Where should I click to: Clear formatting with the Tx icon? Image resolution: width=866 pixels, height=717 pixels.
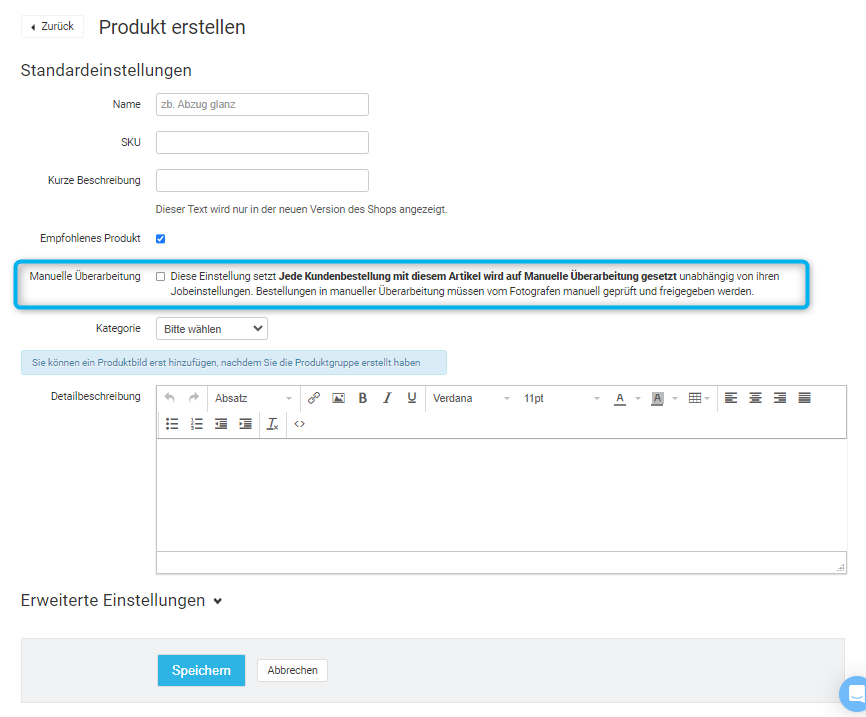click(x=273, y=424)
